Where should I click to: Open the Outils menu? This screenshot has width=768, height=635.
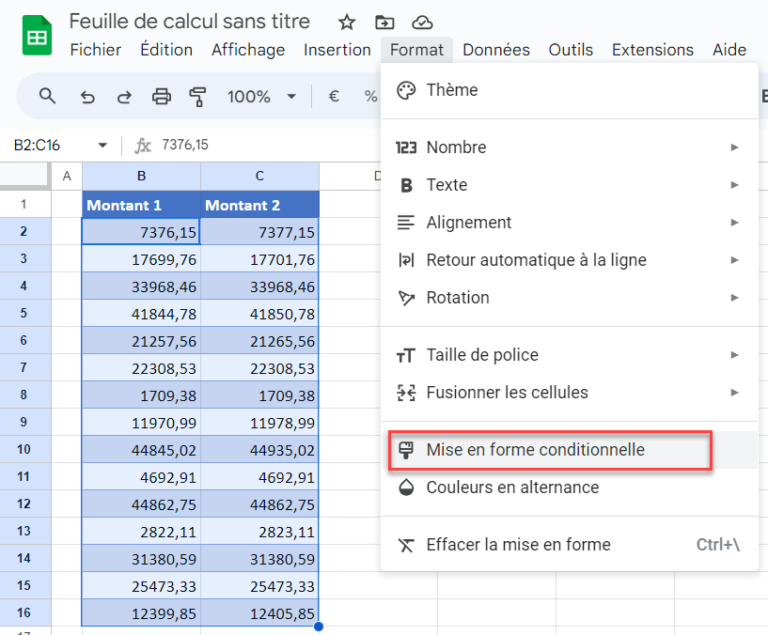tap(571, 50)
